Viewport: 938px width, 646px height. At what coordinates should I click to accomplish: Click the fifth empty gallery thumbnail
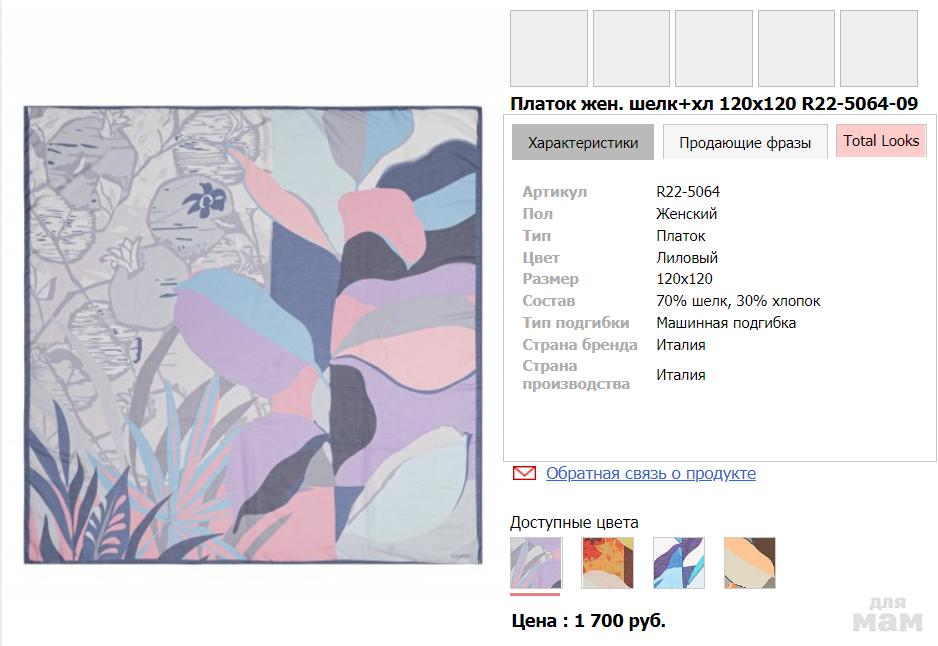879,48
